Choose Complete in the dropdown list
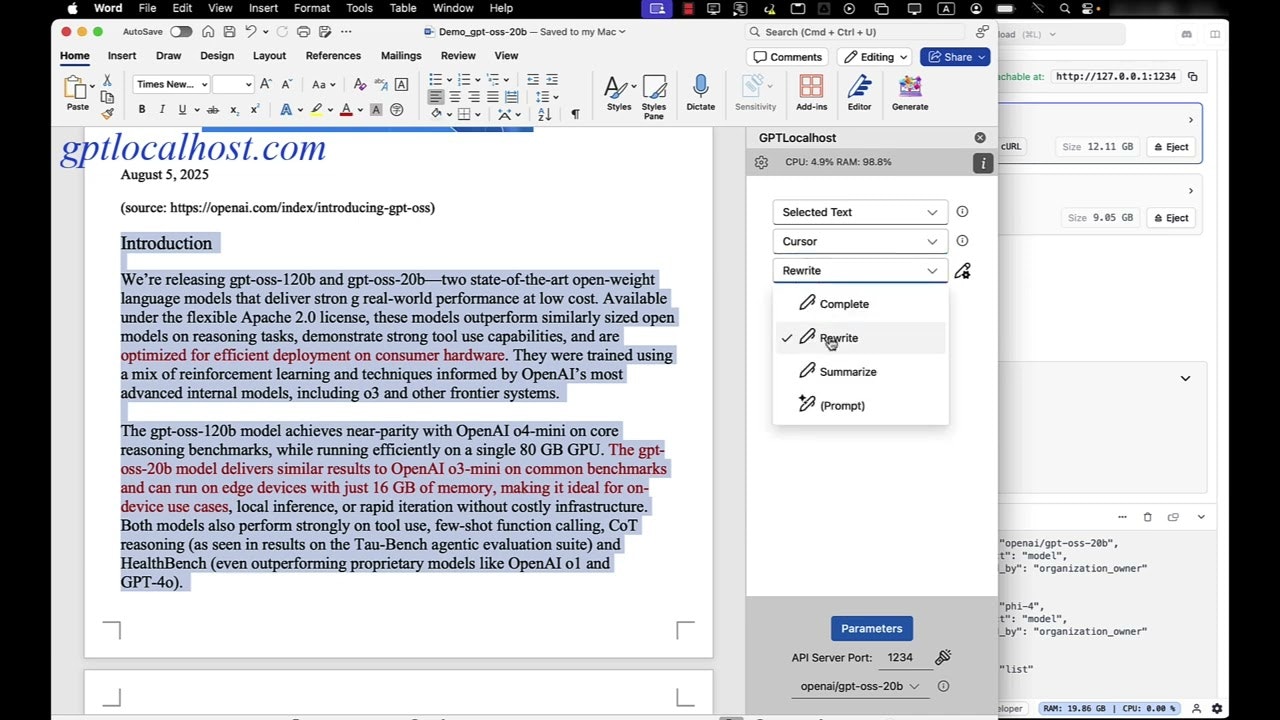 coord(844,303)
